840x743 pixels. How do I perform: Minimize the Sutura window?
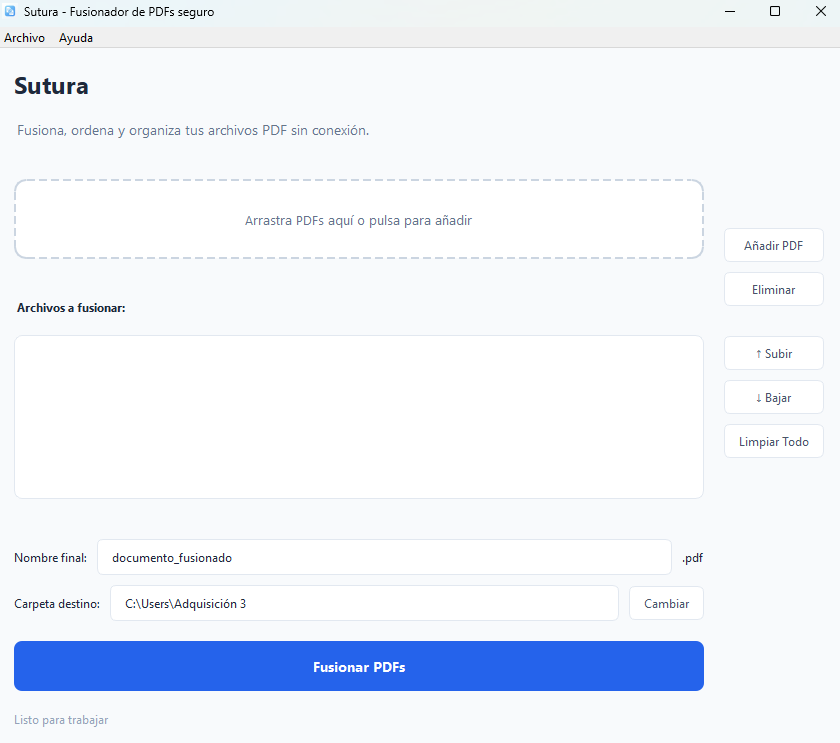731,11
